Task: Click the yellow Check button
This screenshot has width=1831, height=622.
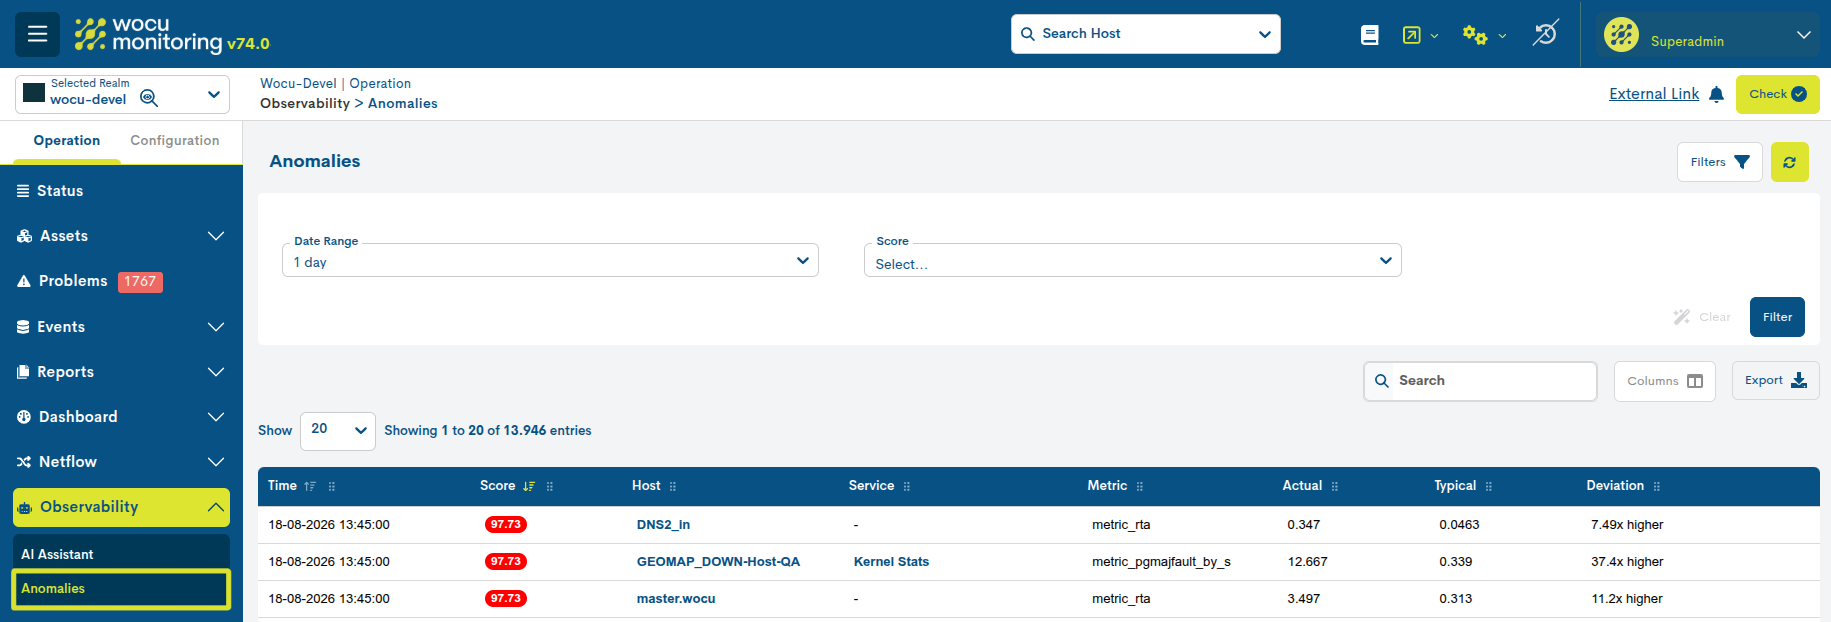Action: [x=1777, y=94]
